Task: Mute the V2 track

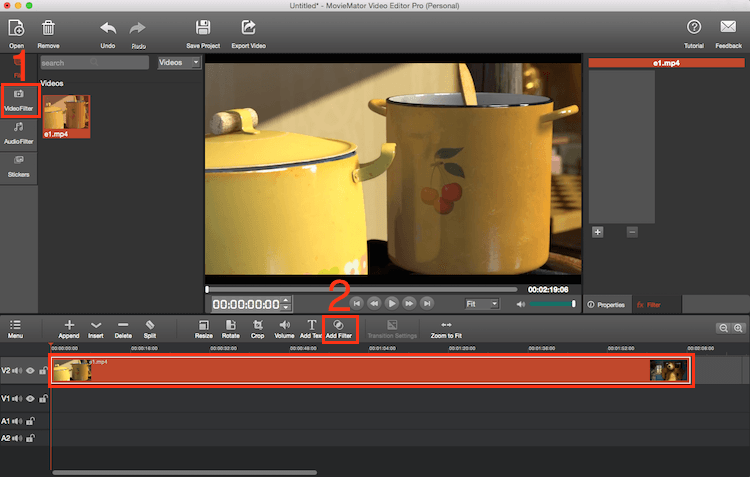Action: click(18, 370)
